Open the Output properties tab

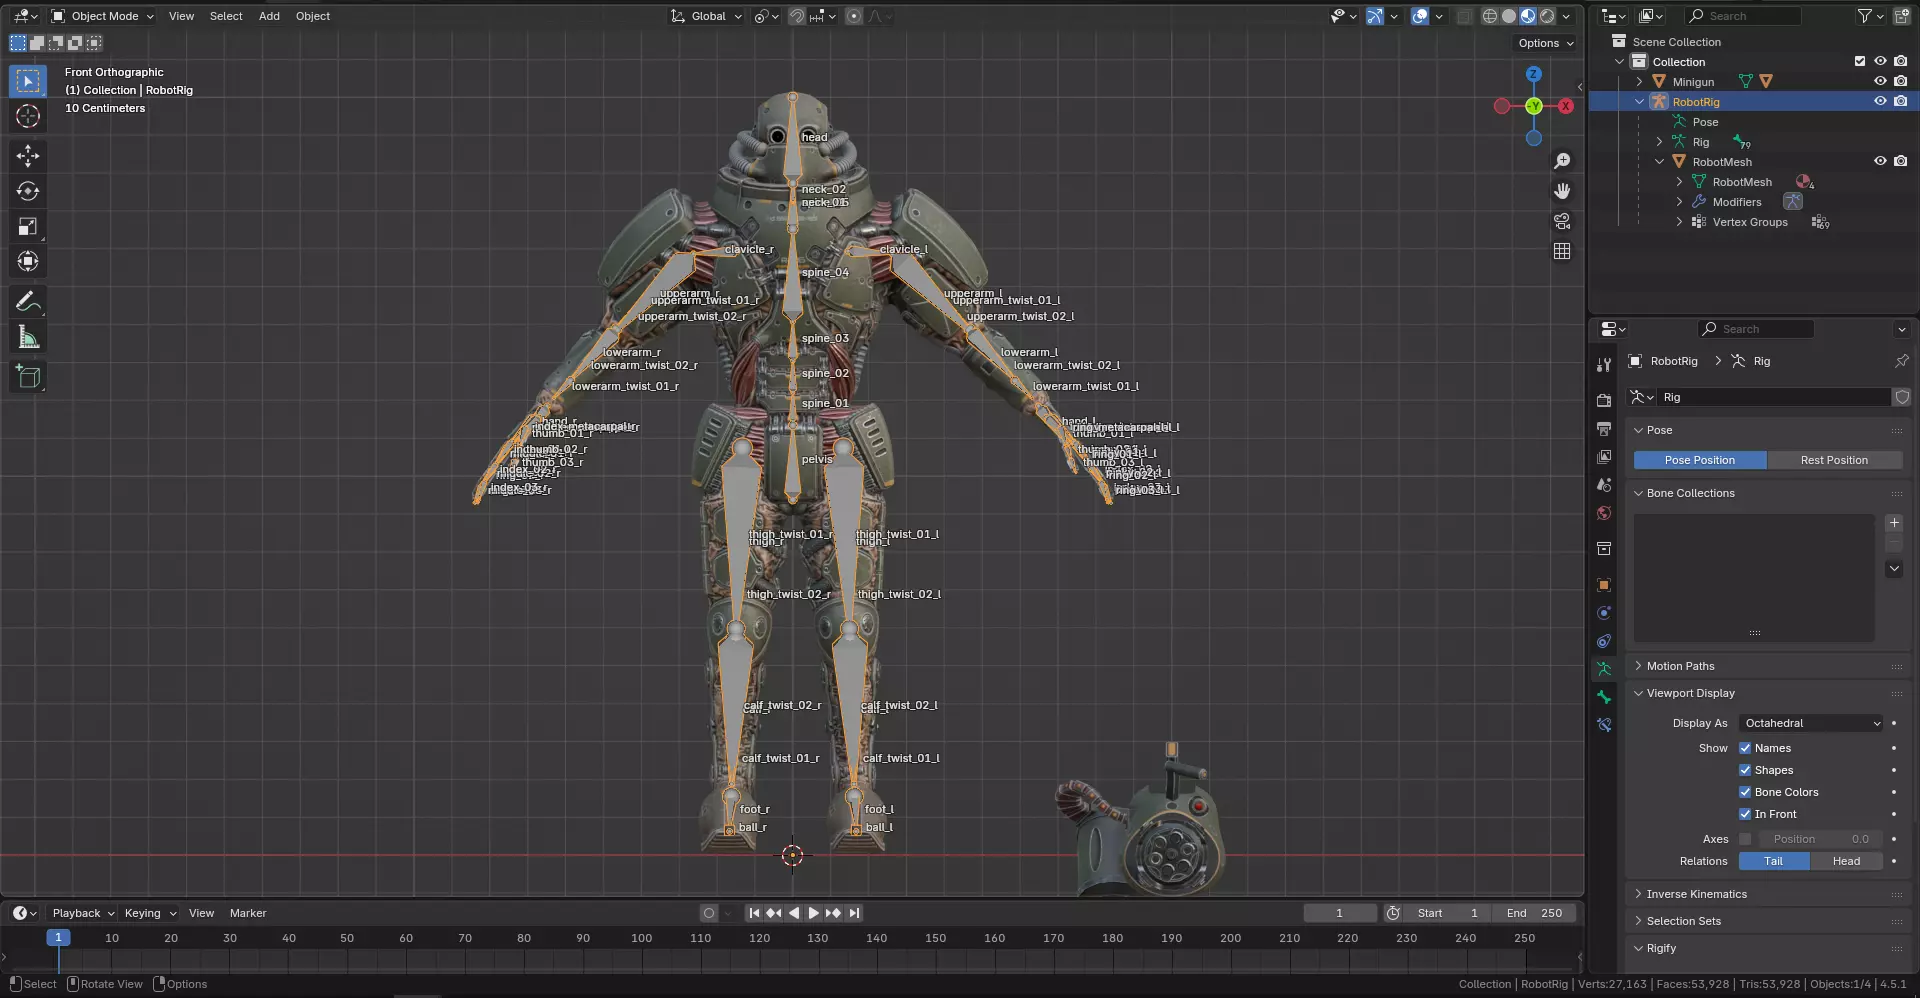tap(1604, 428)
